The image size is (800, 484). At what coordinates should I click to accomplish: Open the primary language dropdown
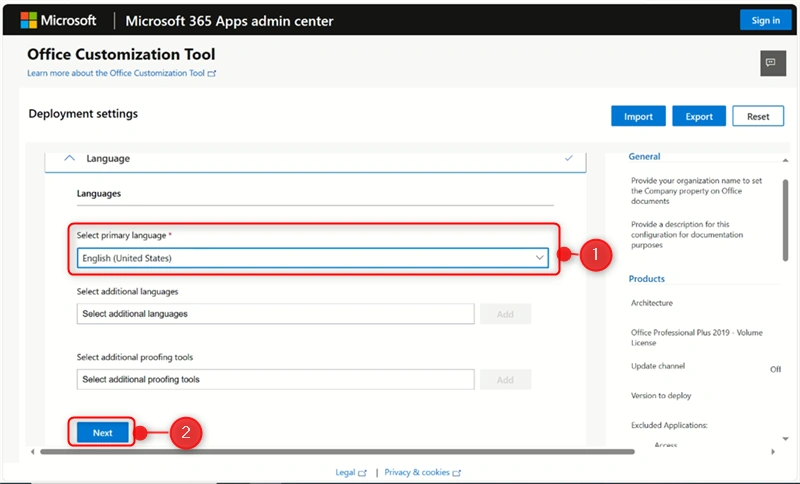coord(313,258)
